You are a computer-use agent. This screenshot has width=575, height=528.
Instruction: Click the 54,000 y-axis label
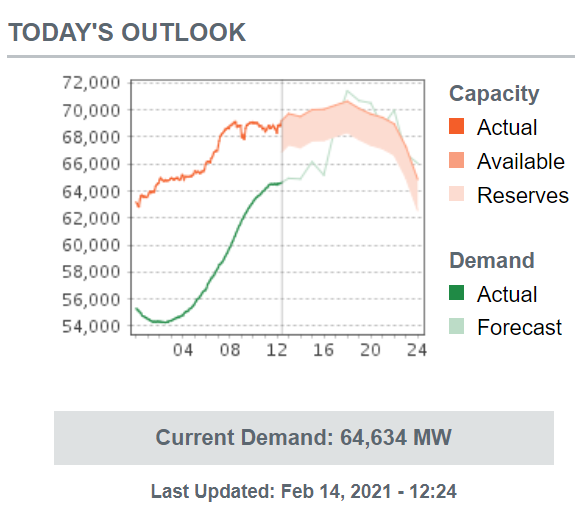(91, 326)
